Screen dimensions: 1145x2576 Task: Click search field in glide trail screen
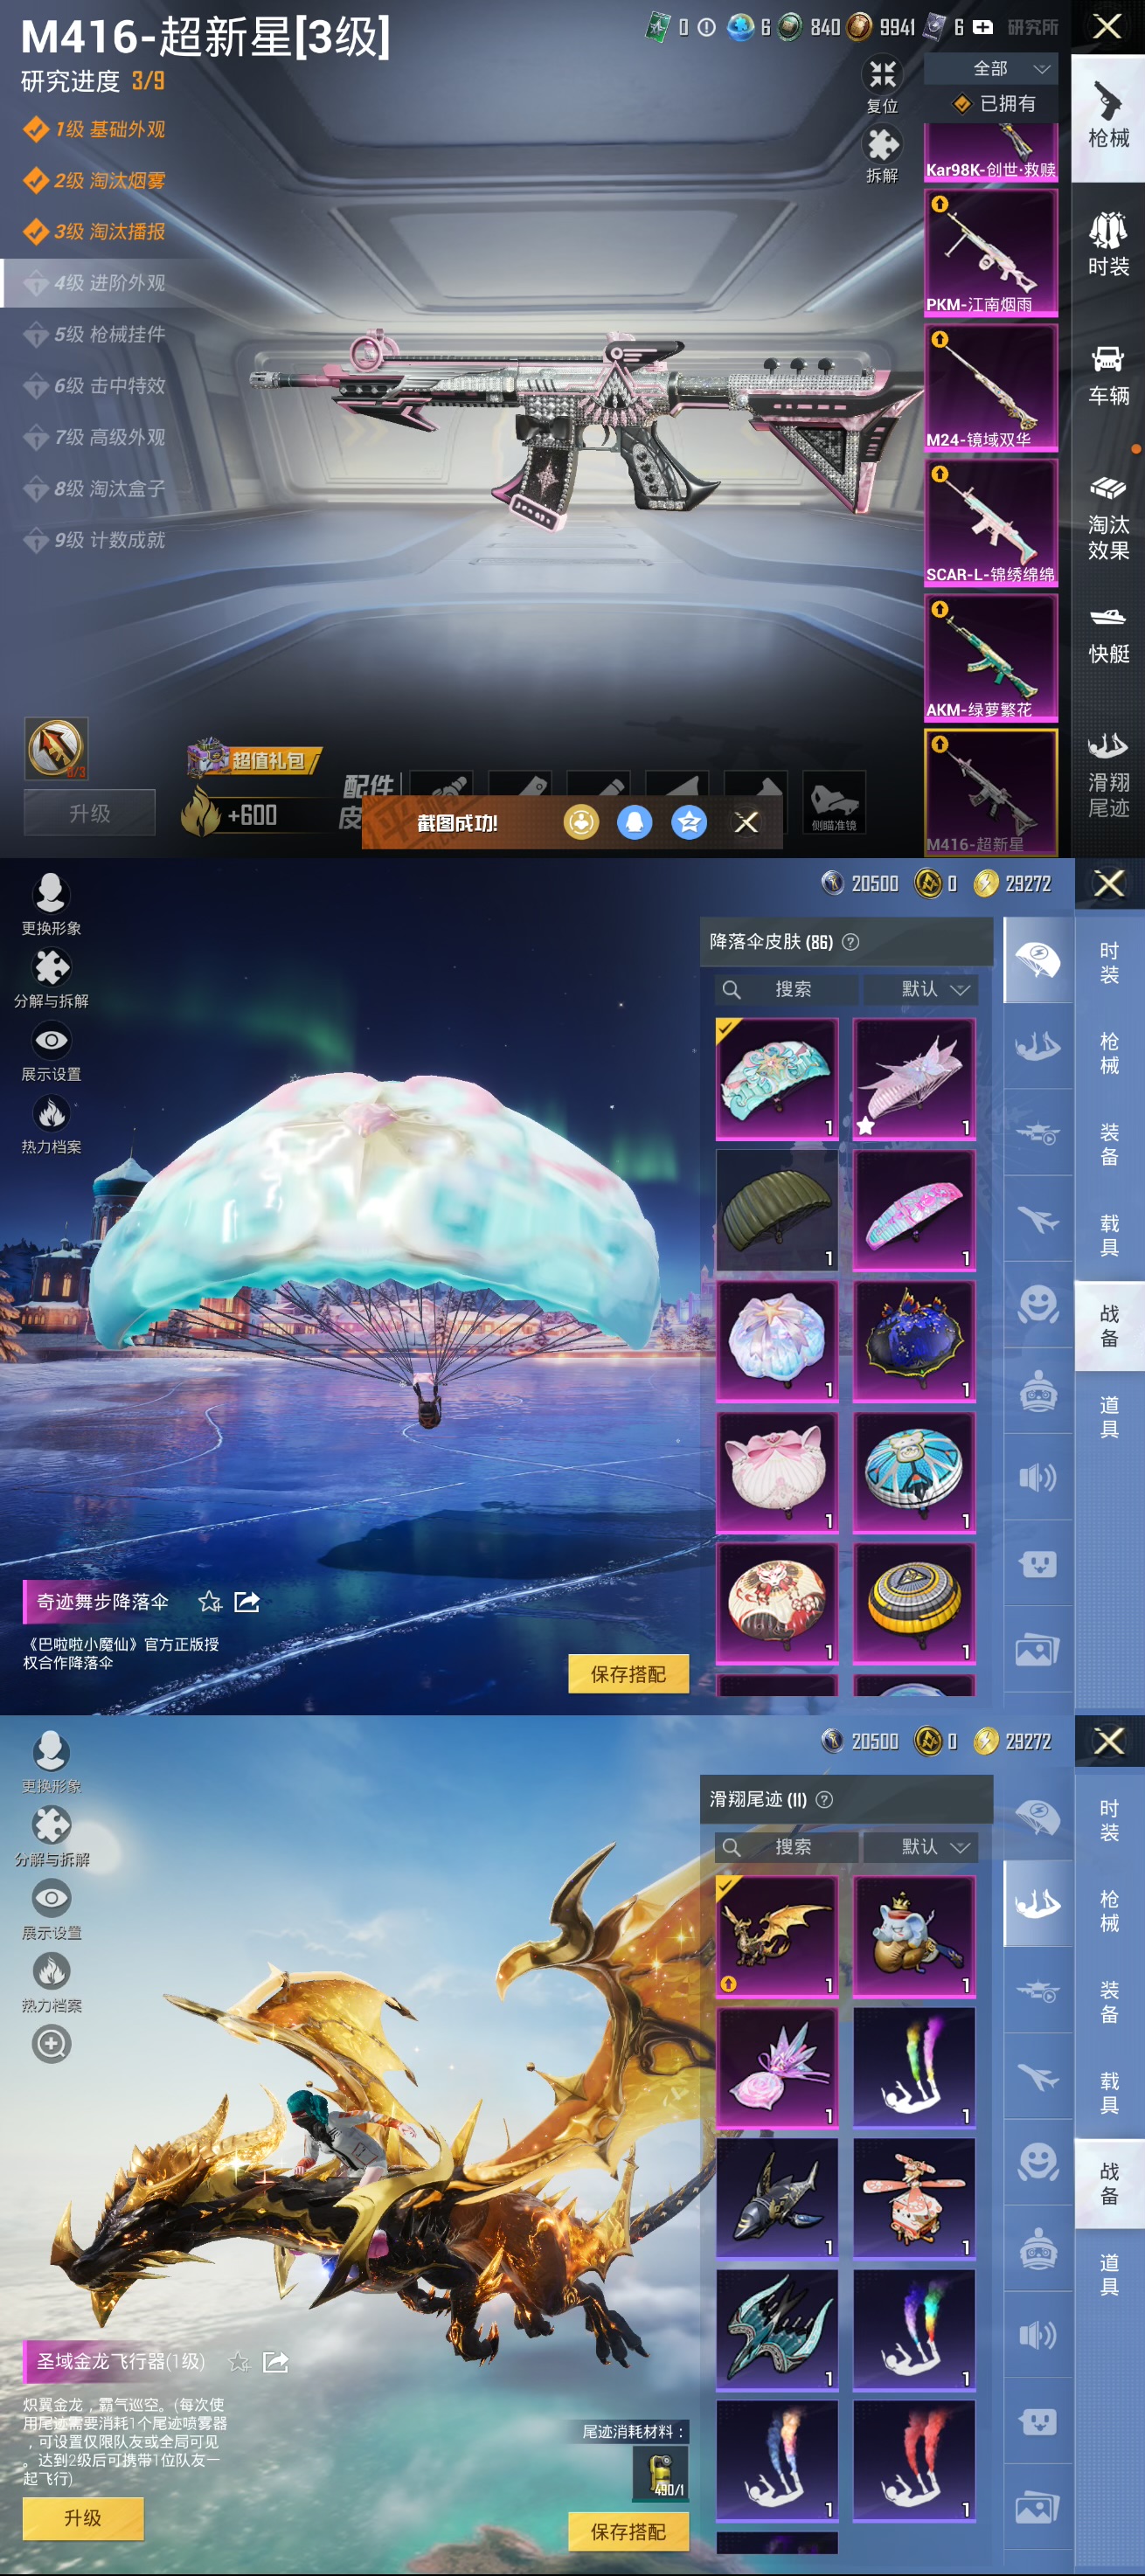point(787,1847)
